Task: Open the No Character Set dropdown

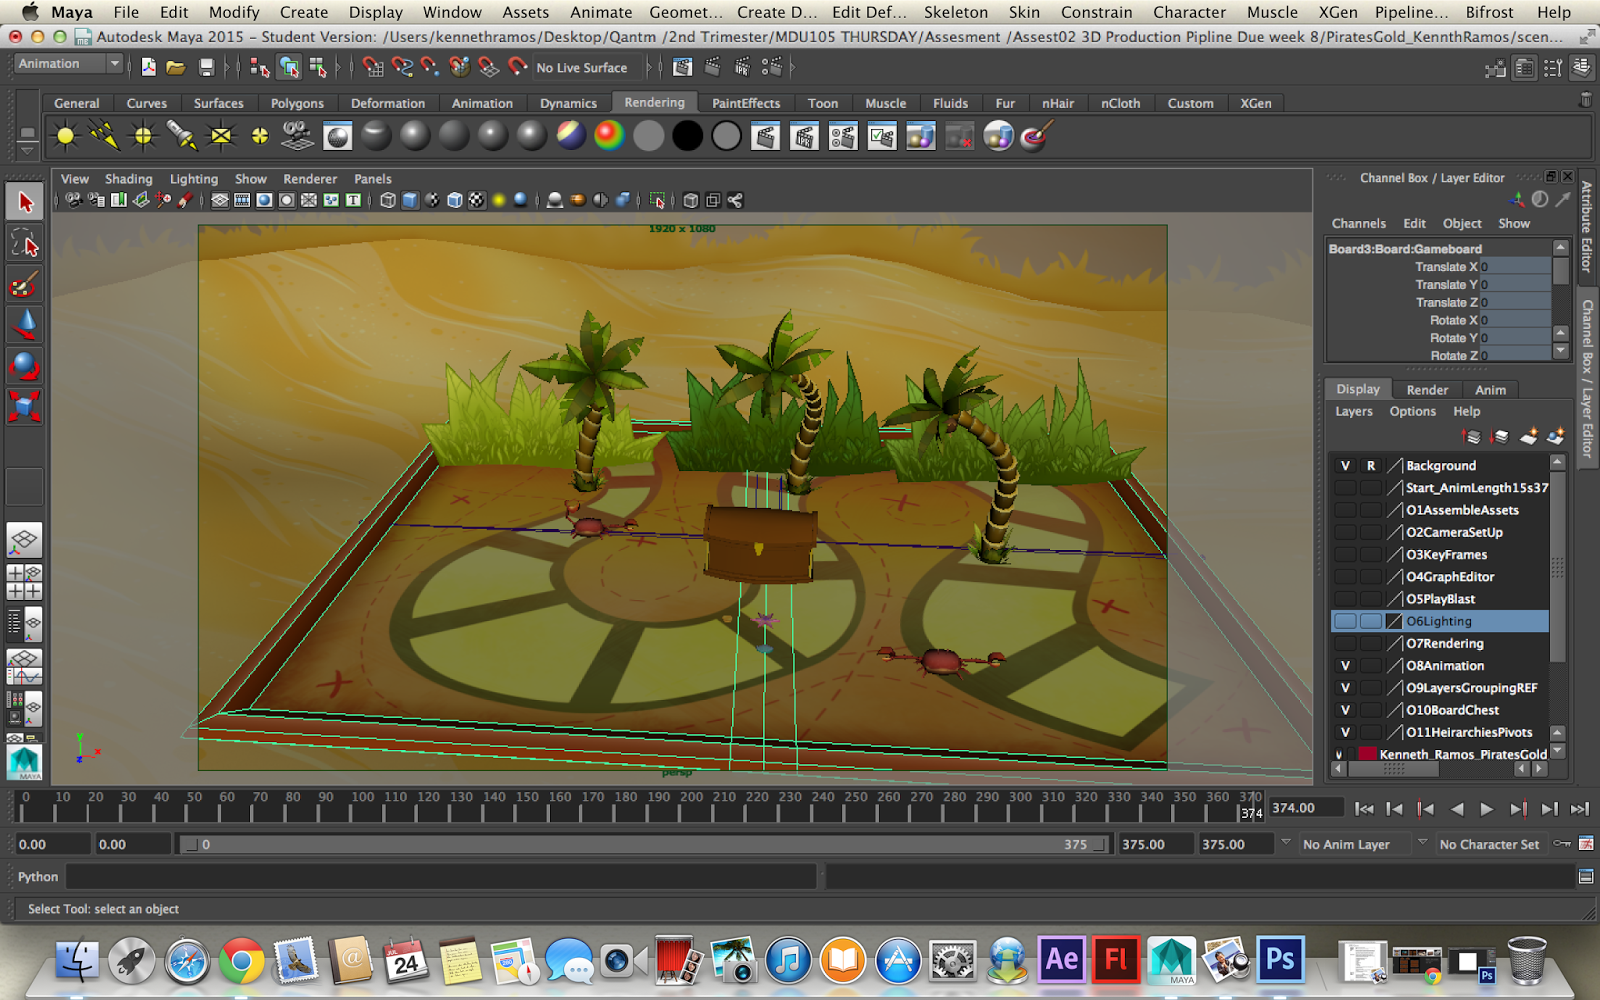Action: (1492, 844)
